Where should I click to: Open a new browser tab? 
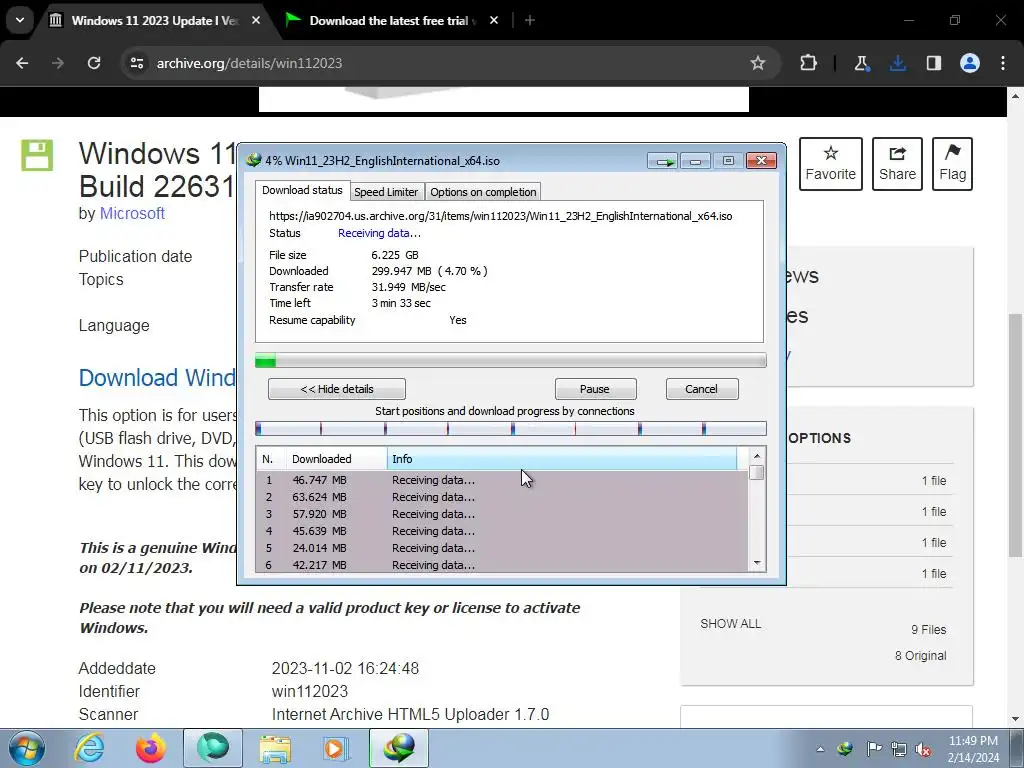(x=530, y=20)
